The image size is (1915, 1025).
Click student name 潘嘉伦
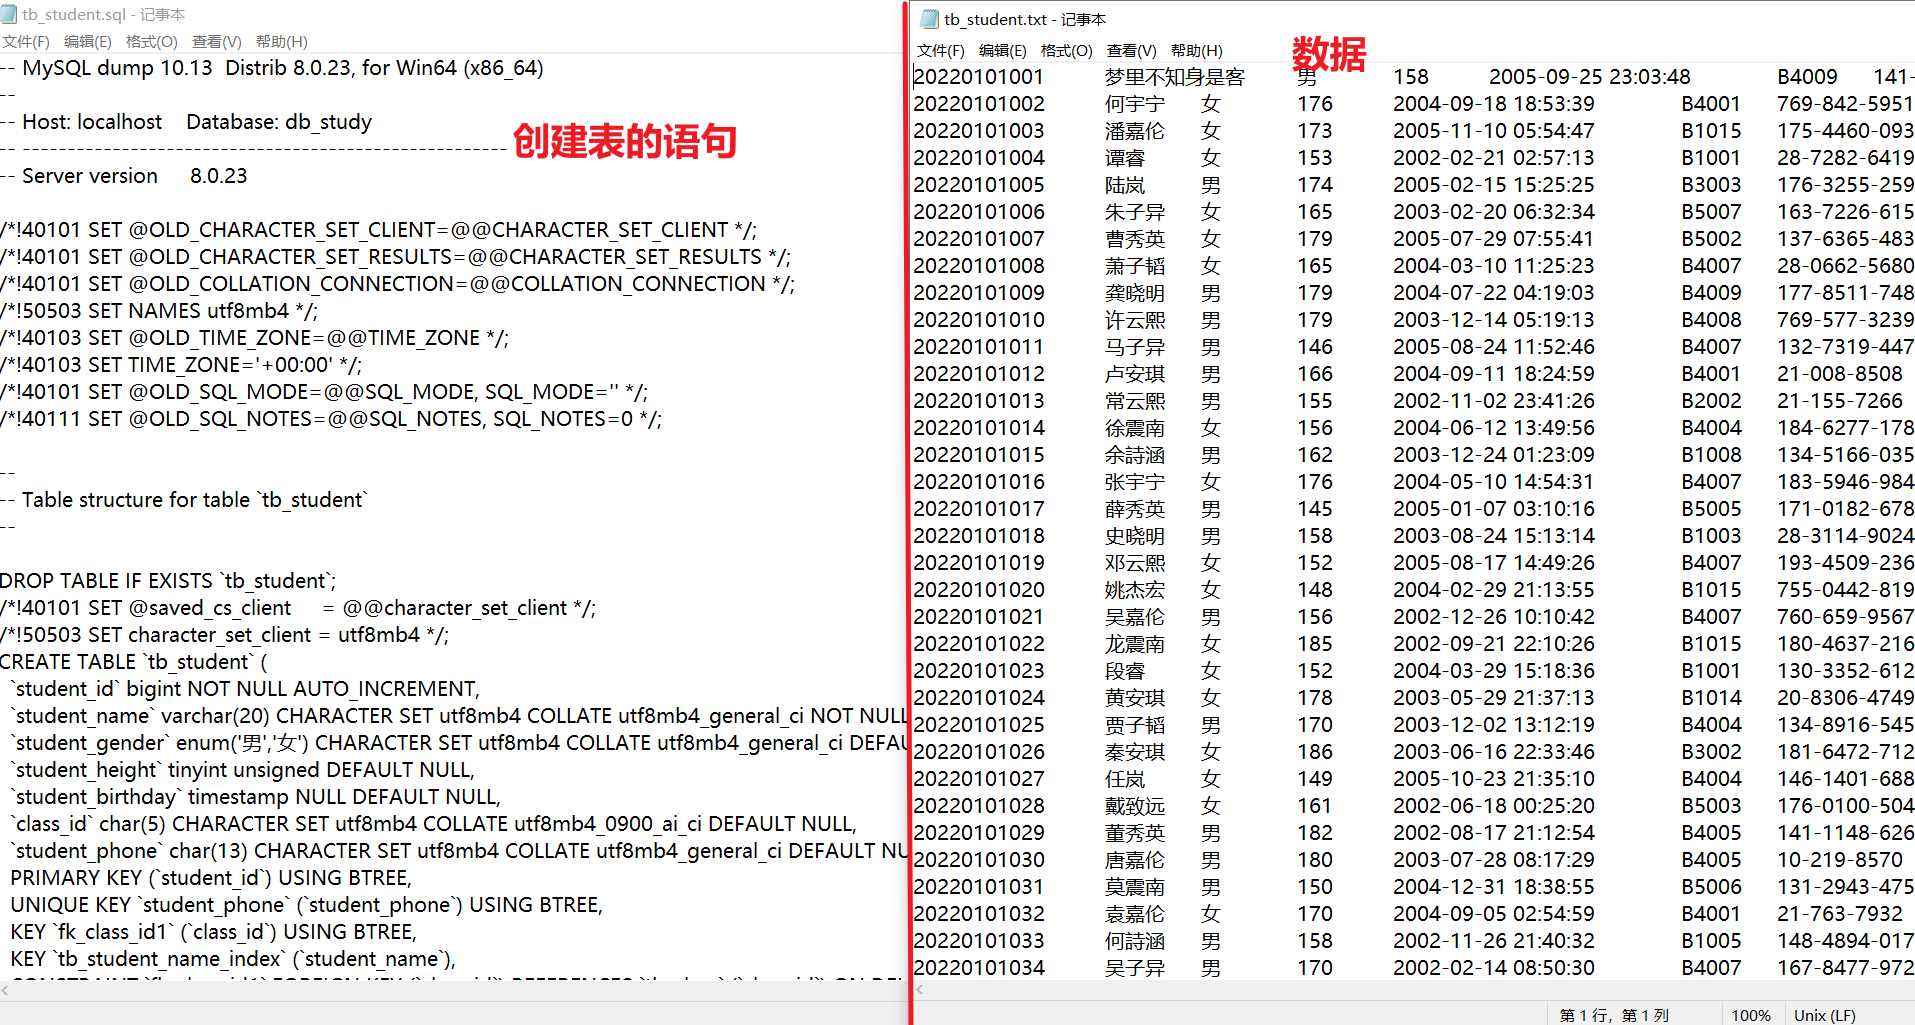(1134, 131)
